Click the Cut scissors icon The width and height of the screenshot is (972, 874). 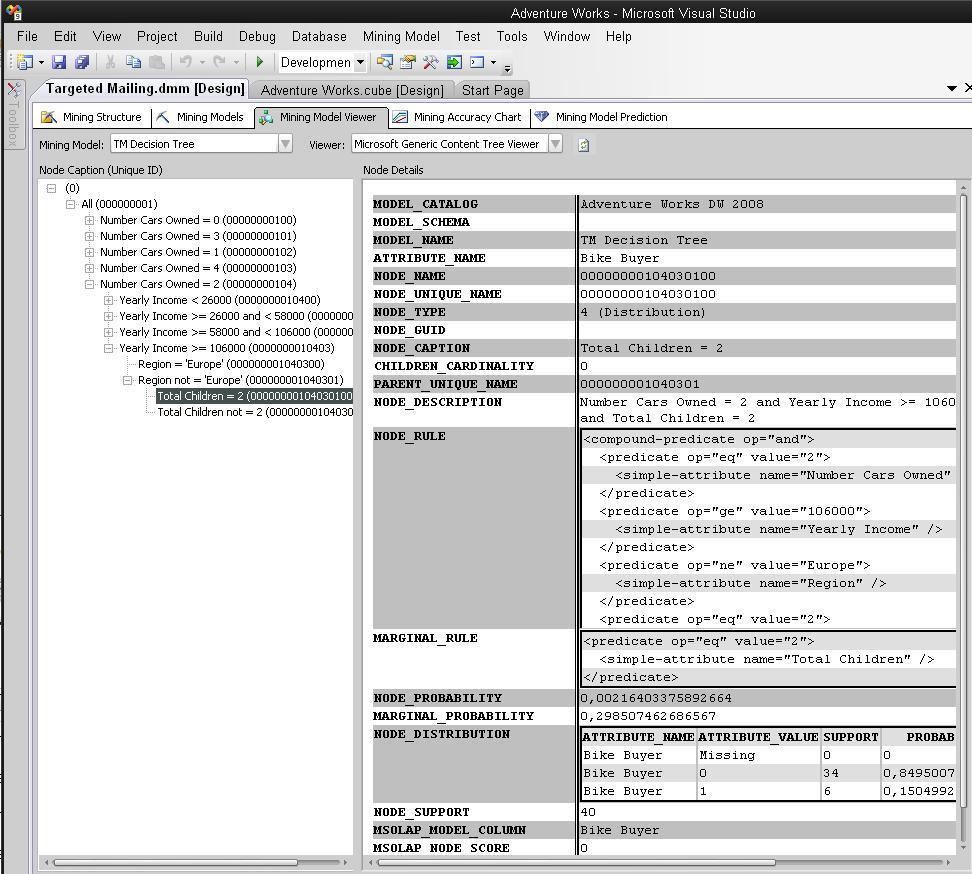pos(110,62)
